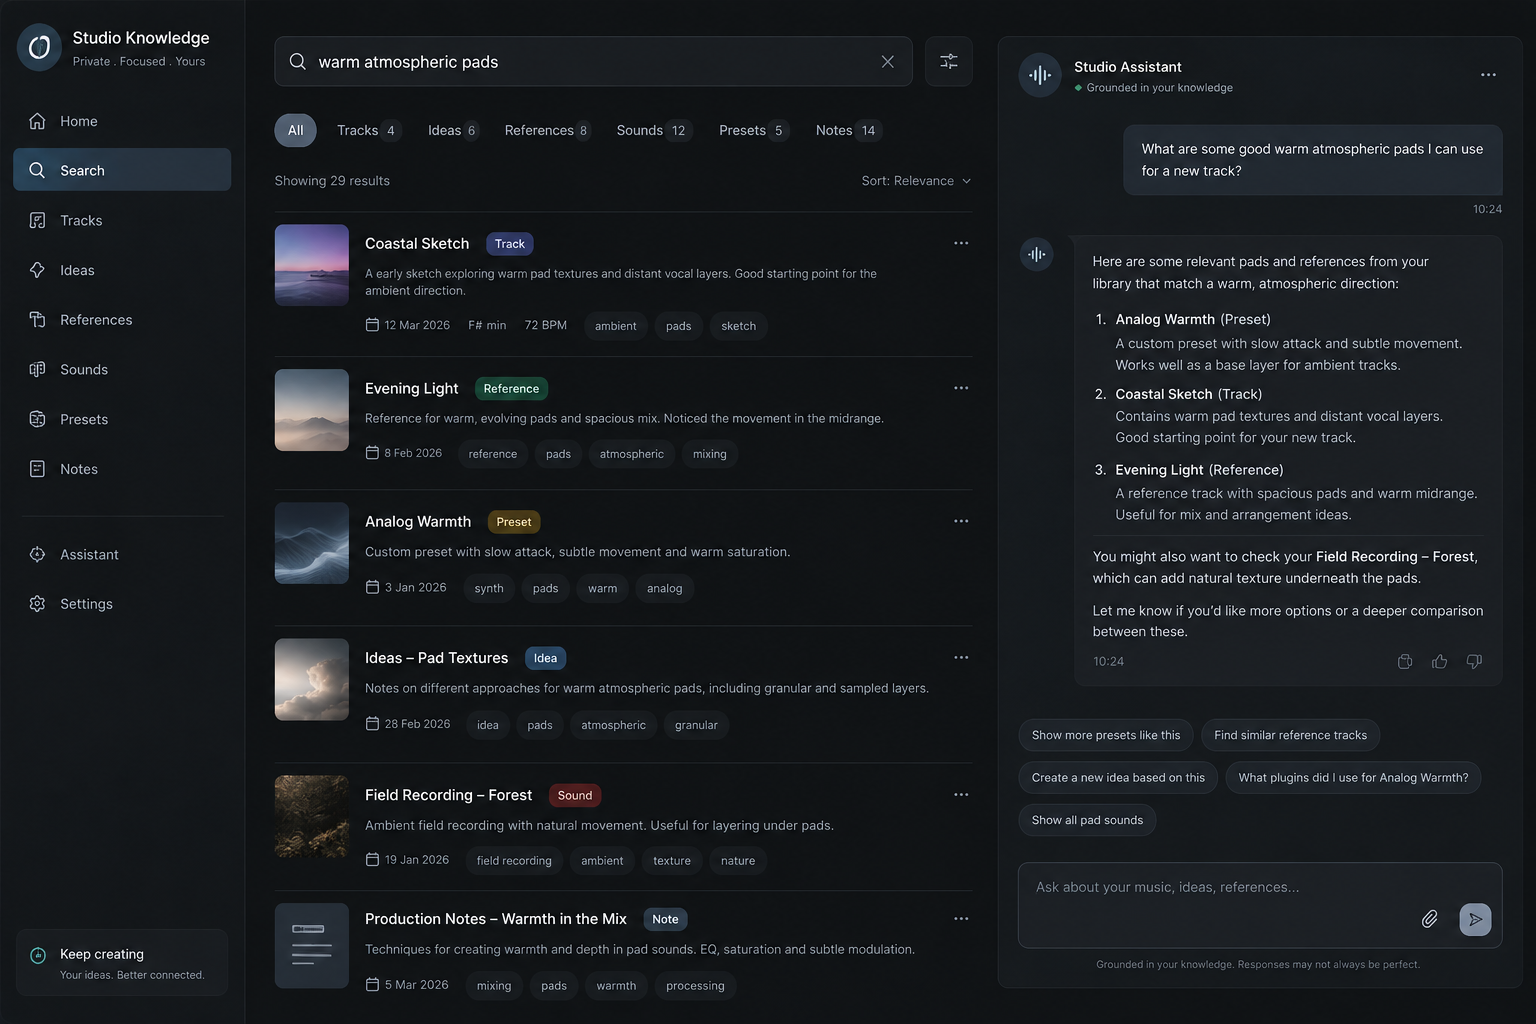
Task: Switch to the Notes 14 tab
Action: coord(847,131)
